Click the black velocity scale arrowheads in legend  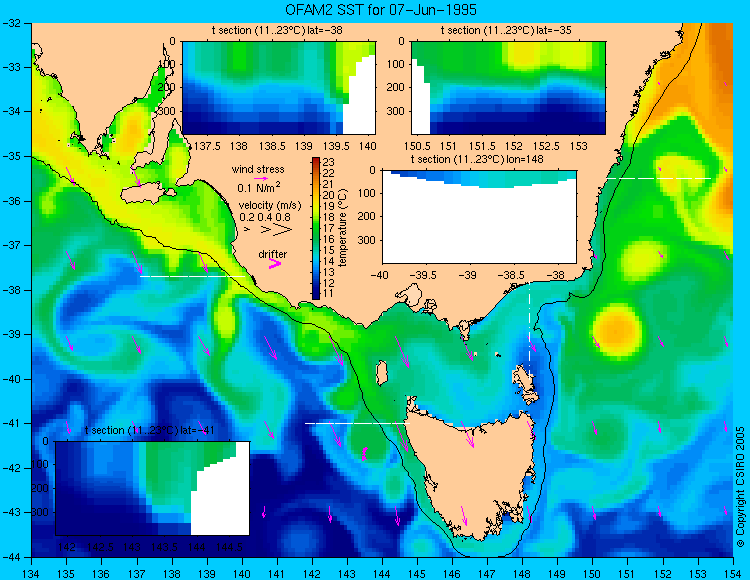tap(268, 230)
